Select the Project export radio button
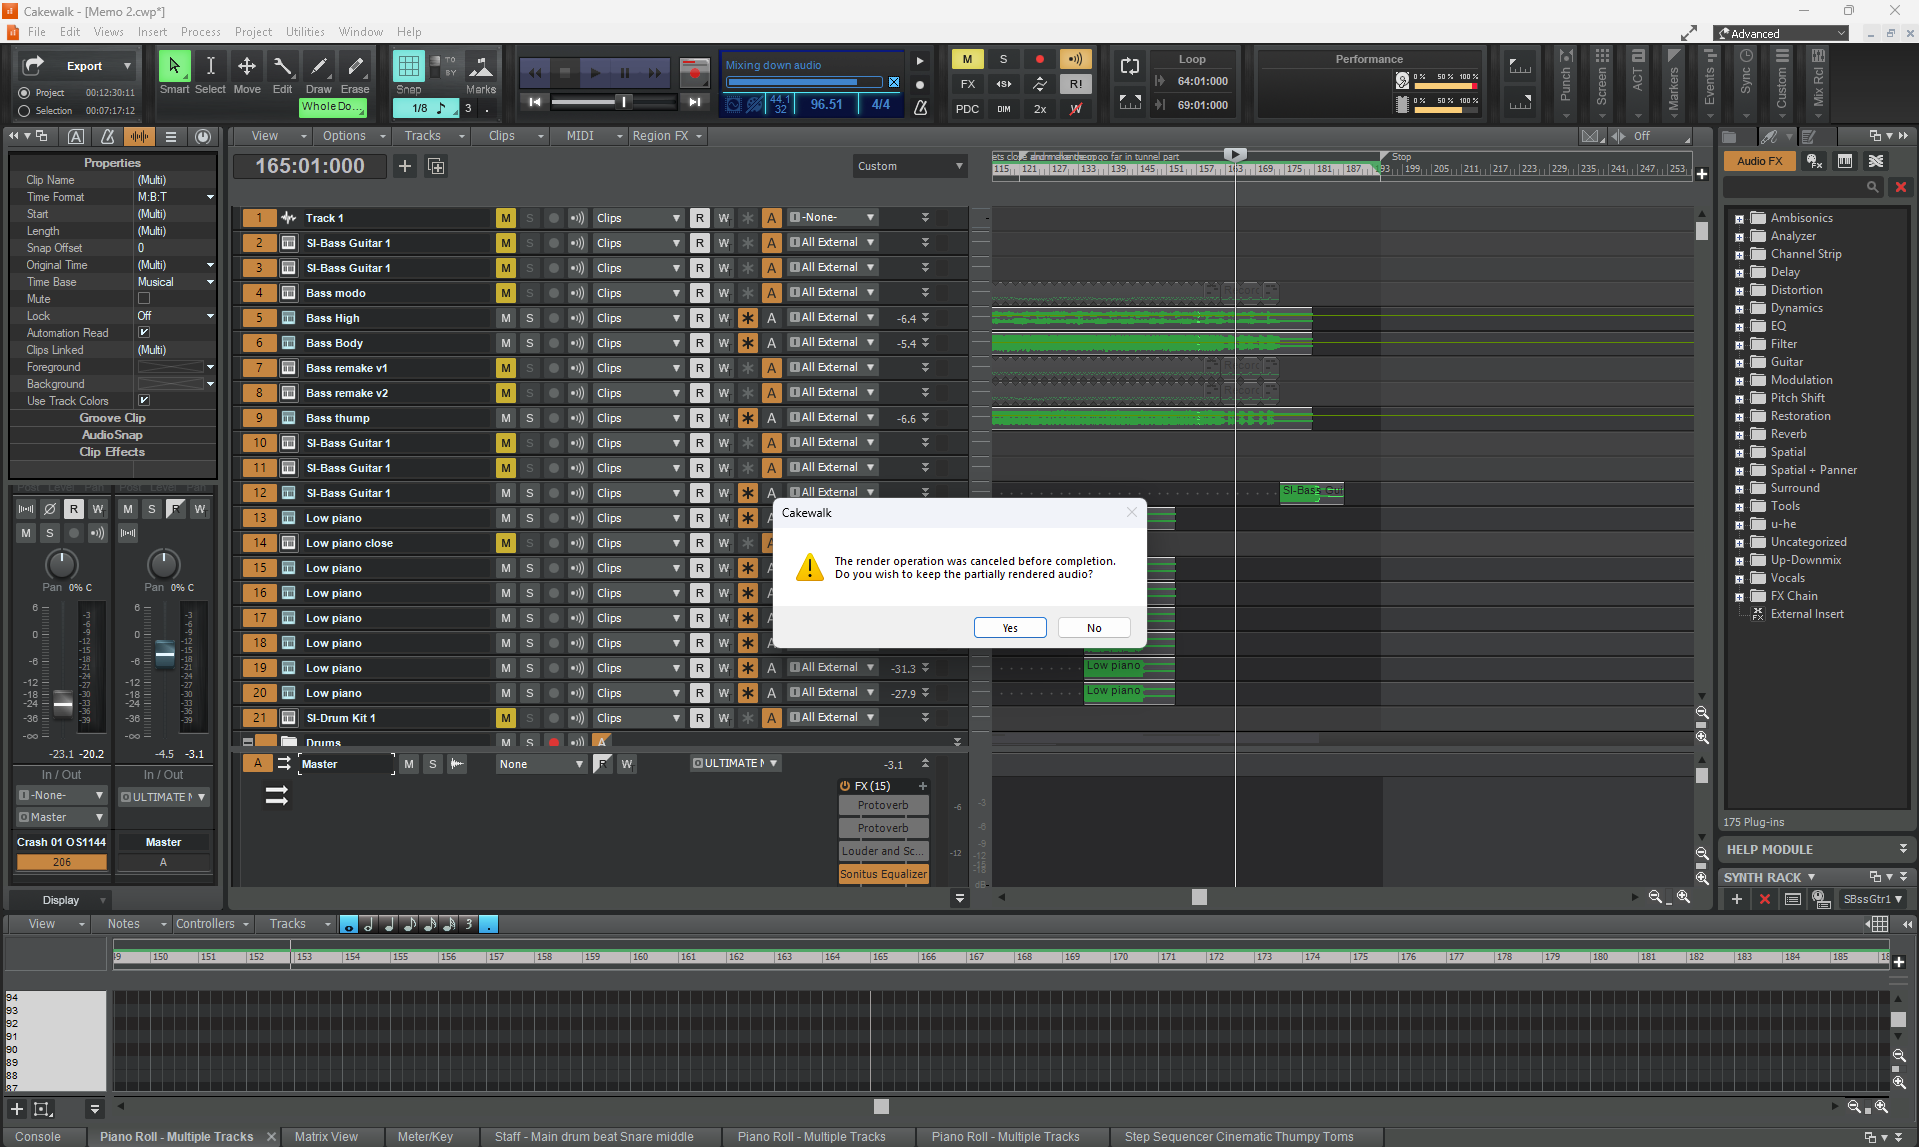The height and width of the screenshot is (1147, 1919). click(x=24, y=93)
